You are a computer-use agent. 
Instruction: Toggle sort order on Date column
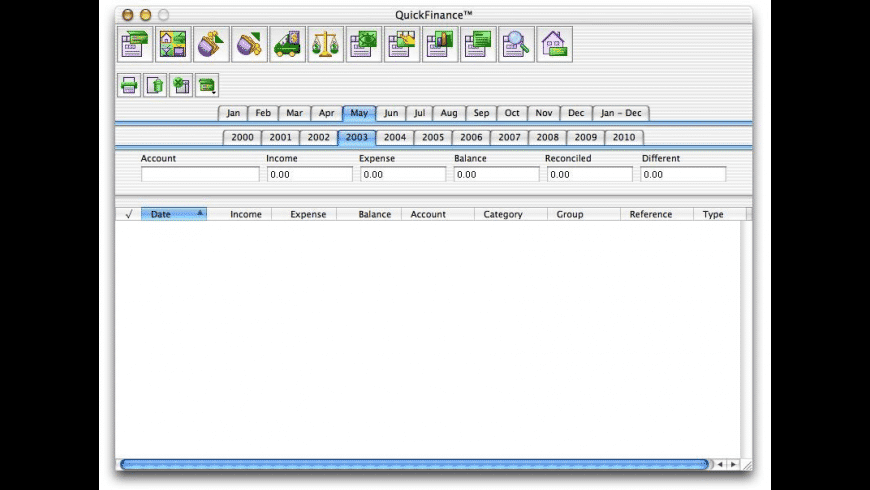174,214
